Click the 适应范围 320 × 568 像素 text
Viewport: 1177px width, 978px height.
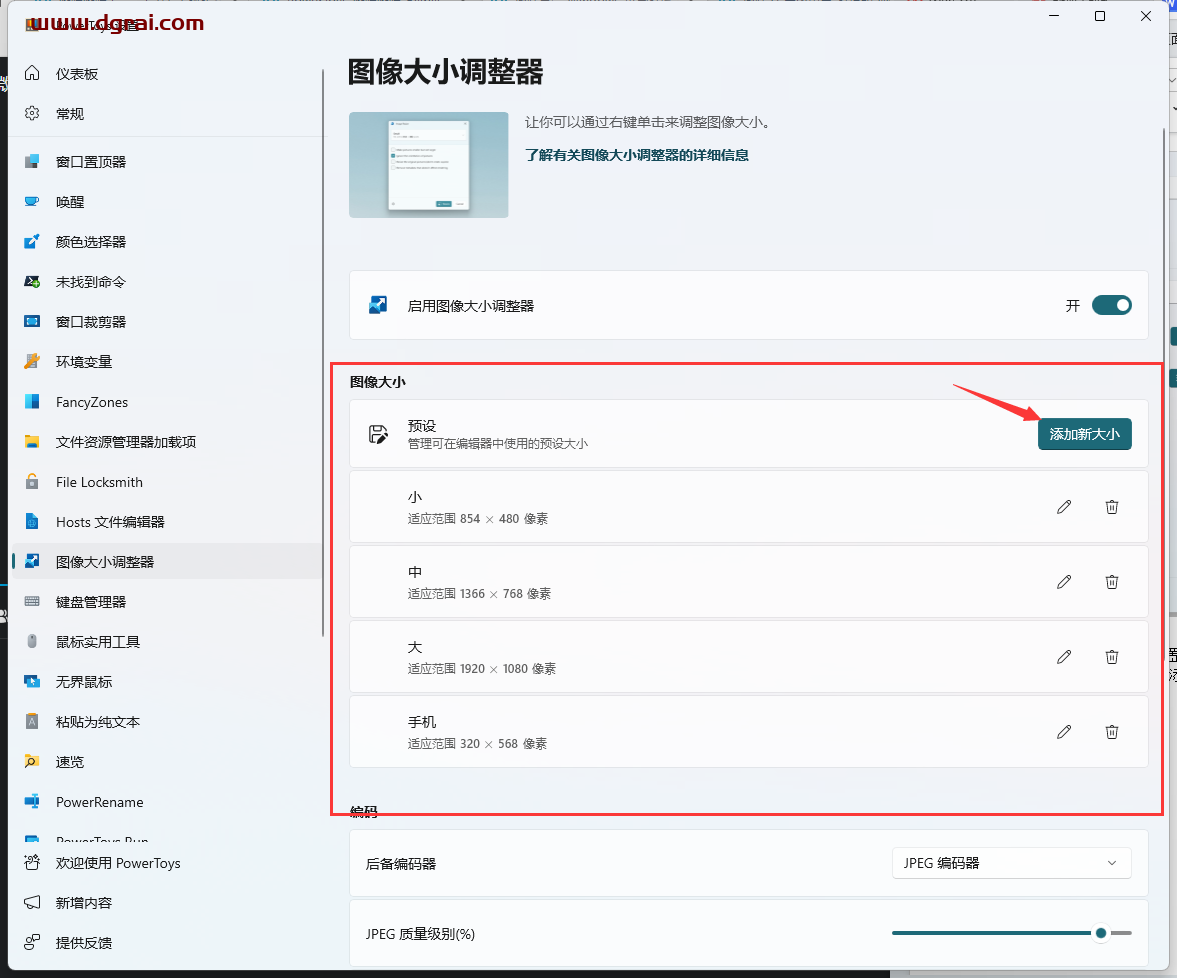[x=477, y=744]
